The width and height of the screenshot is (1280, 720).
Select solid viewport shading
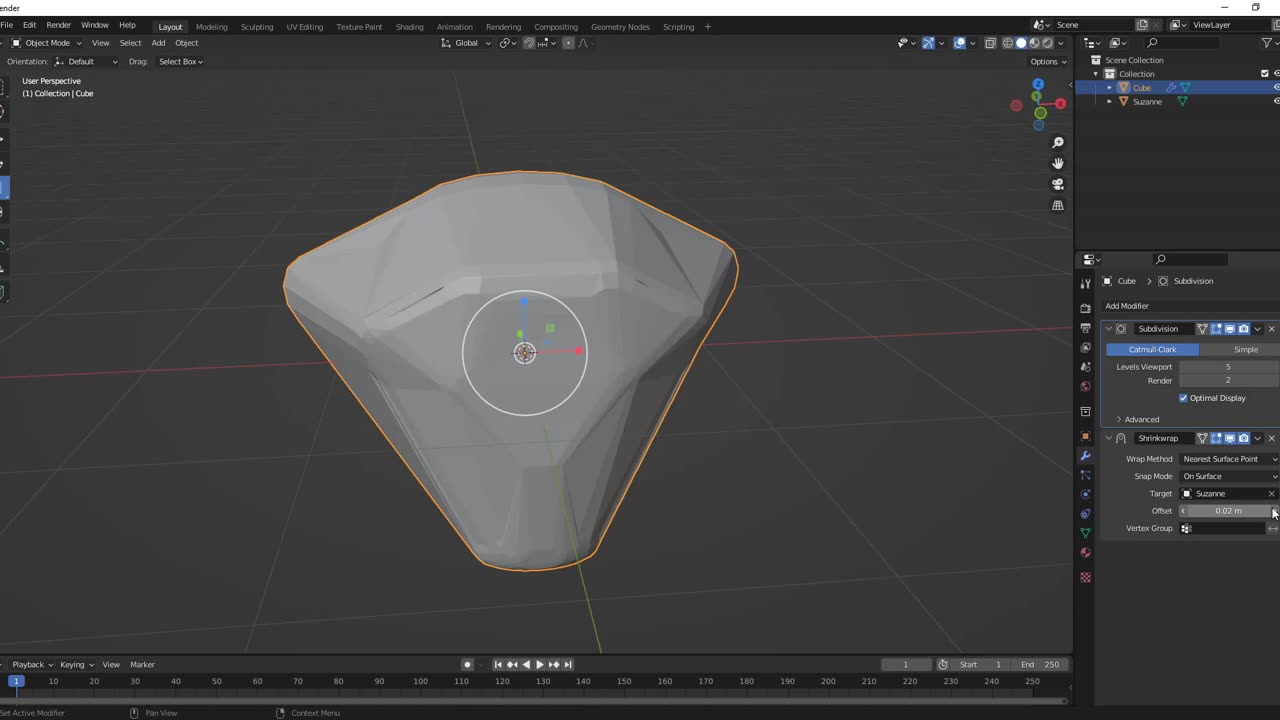1021,43
